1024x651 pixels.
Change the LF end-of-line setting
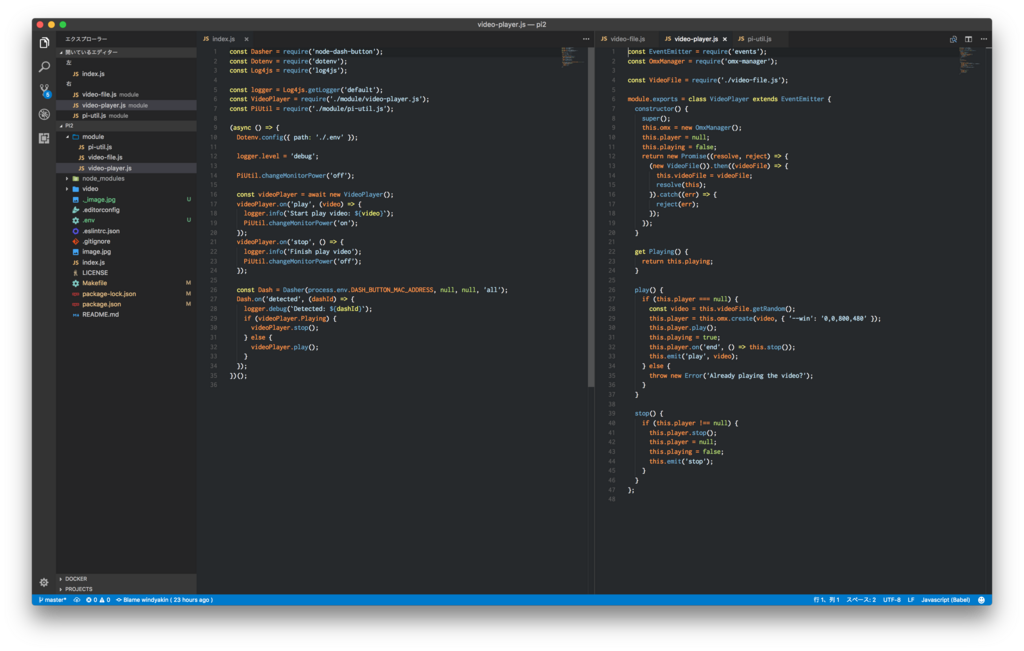point(910,599)
